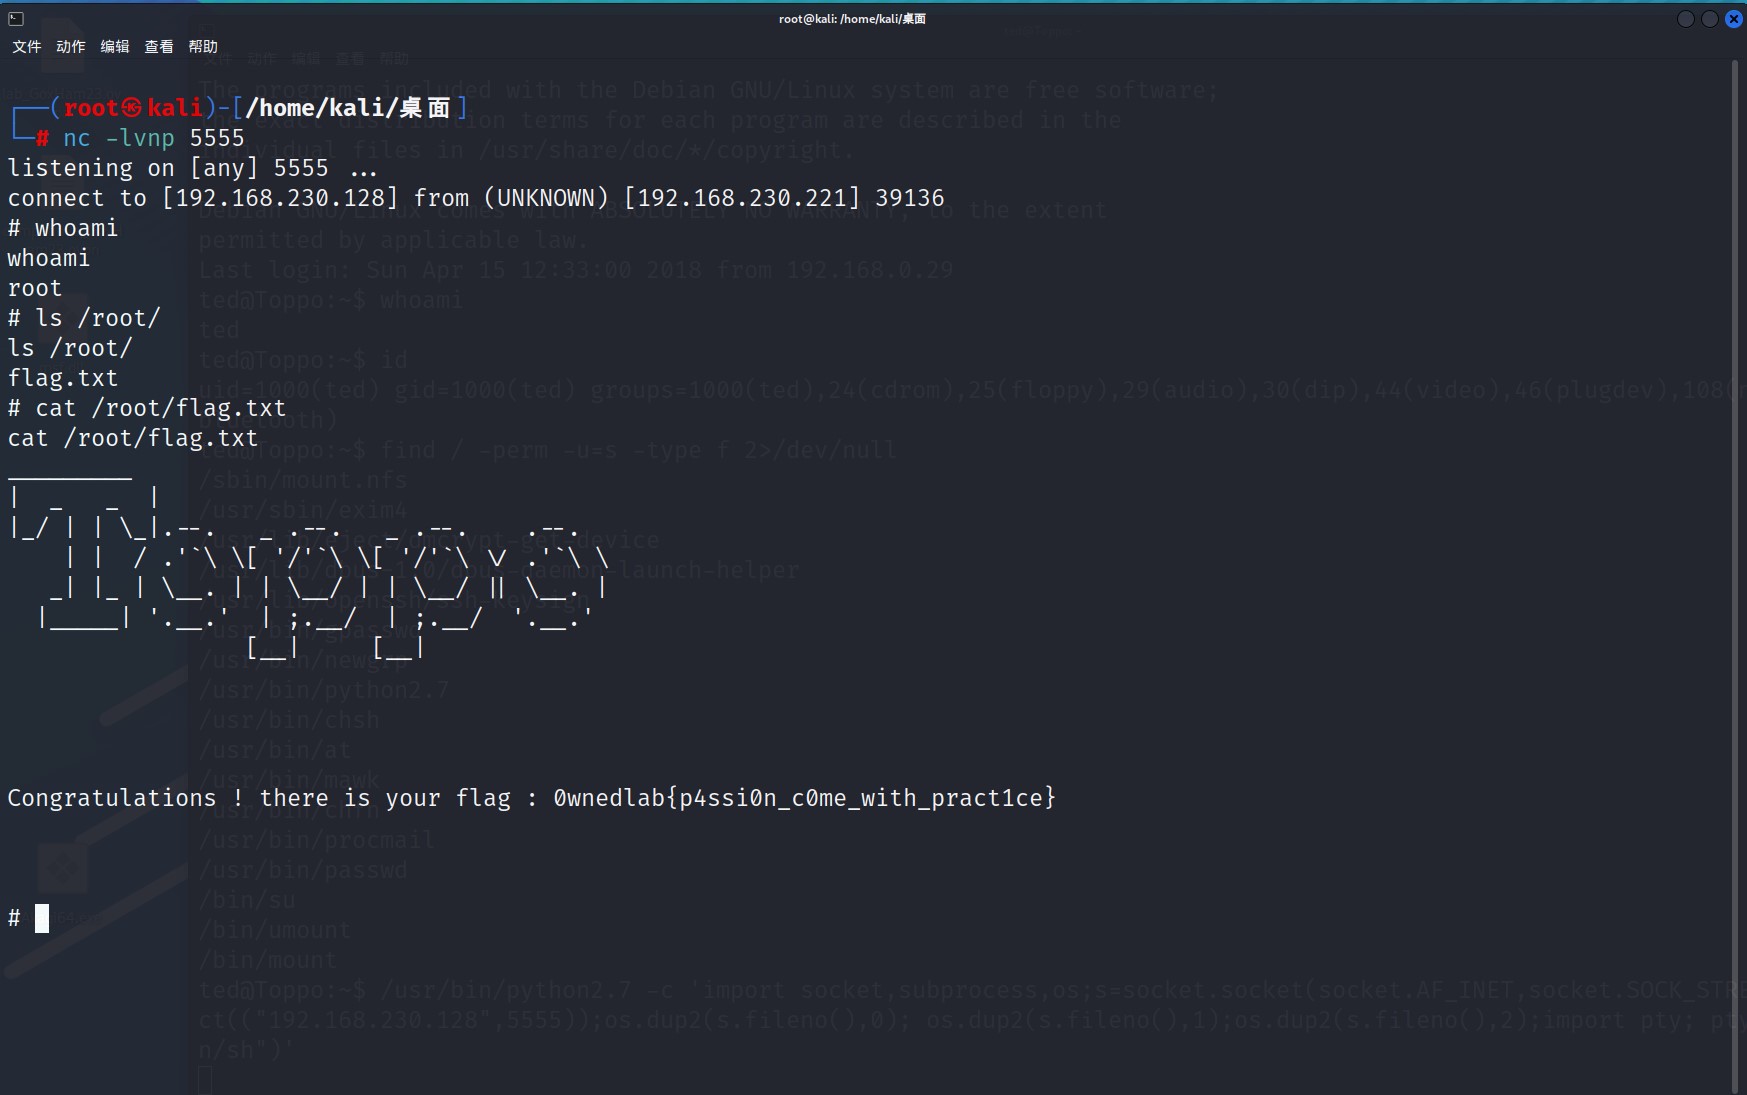
Task: Maximize the terminal window
Action: point(1710,19)
